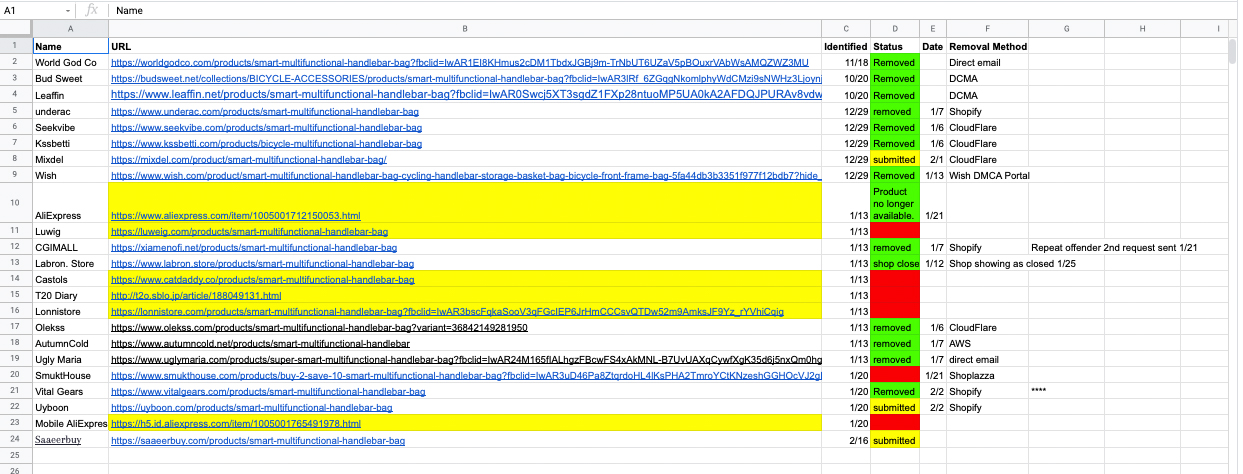Viewport: 1243px width, 474px height.
Task: Open the vitalgears.com product link
Action: coord(266,392)
